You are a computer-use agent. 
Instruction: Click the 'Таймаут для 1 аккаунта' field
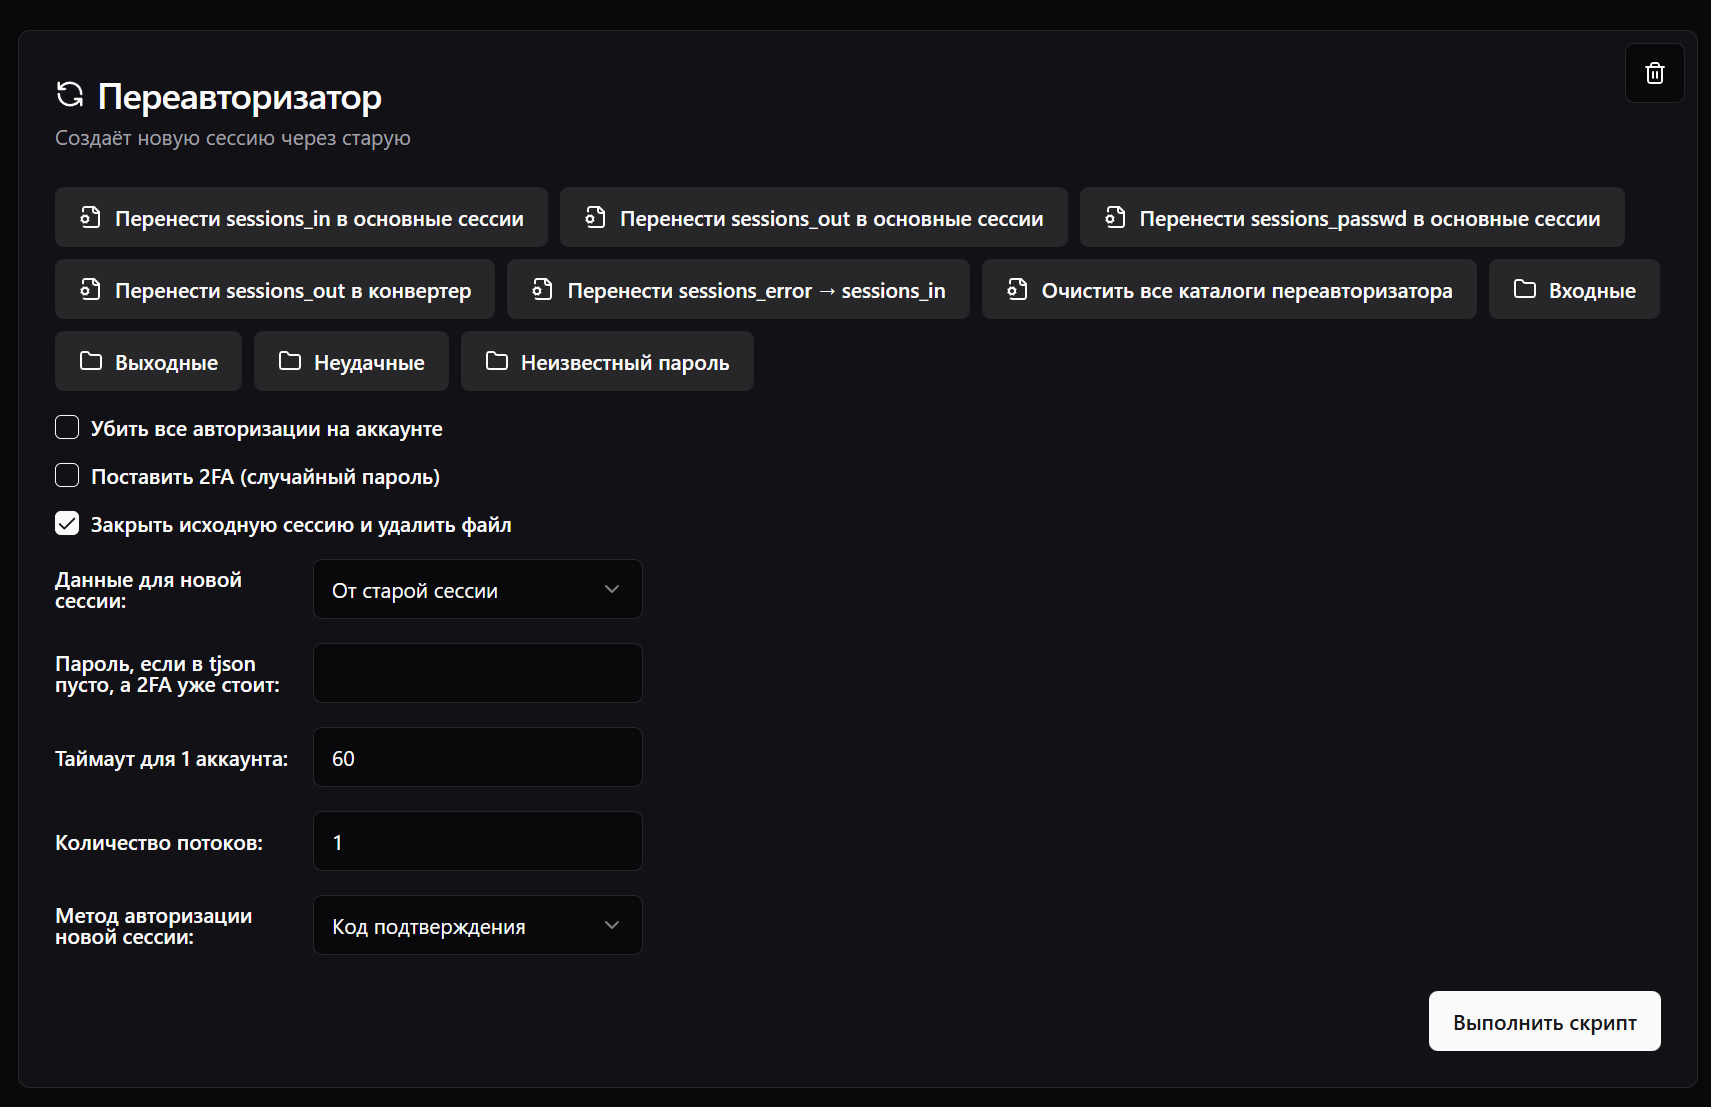477,758
